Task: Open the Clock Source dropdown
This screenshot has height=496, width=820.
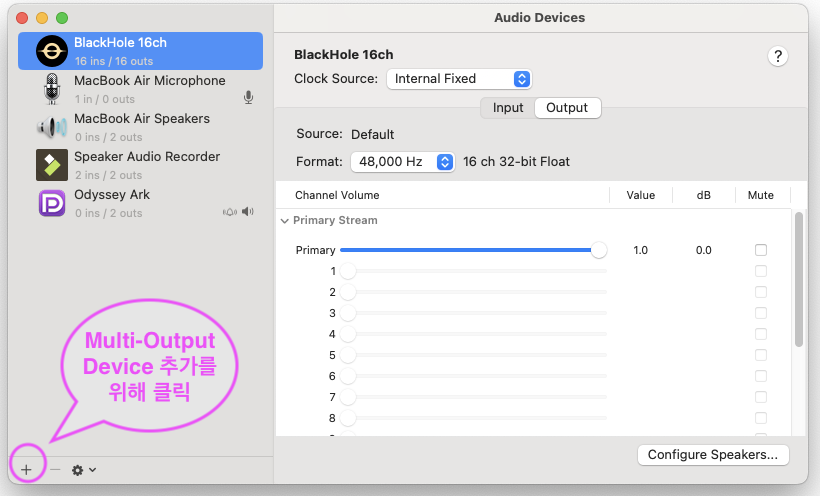Action: (459, 79)
